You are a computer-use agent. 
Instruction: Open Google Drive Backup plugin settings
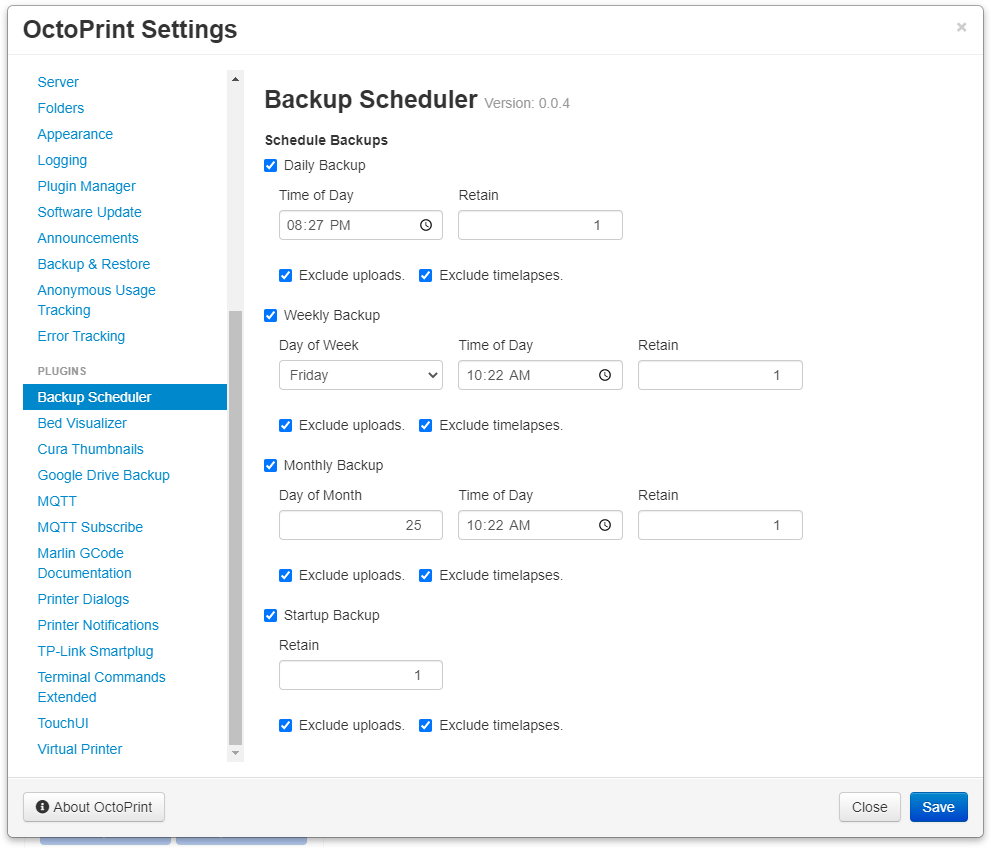pos(104,475)
